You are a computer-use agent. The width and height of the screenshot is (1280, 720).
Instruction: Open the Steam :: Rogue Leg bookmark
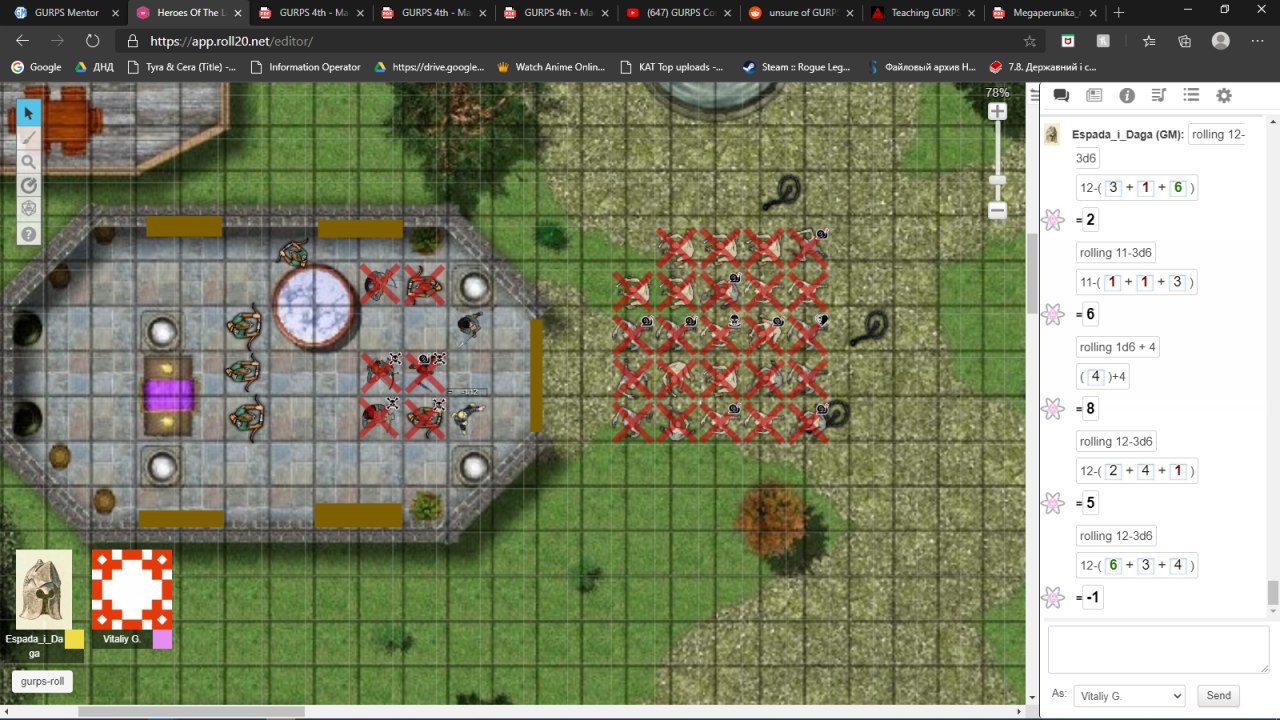(x=796, y=67)
